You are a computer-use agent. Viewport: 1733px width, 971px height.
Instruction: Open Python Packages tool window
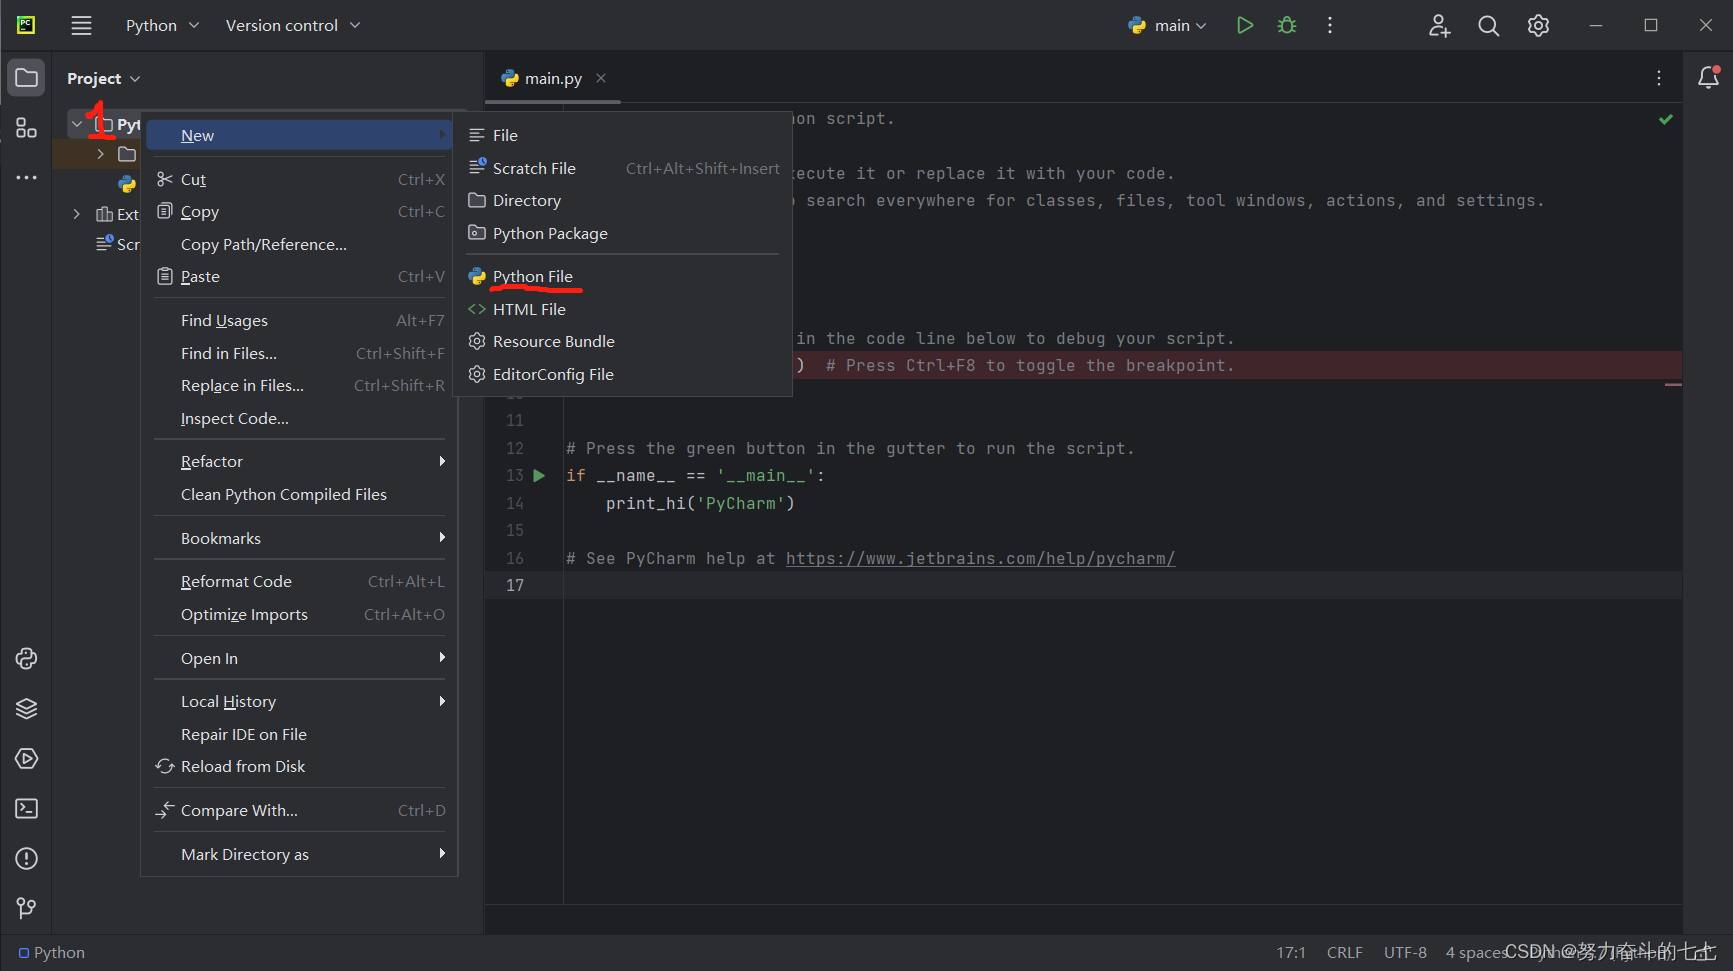point(27,658)
